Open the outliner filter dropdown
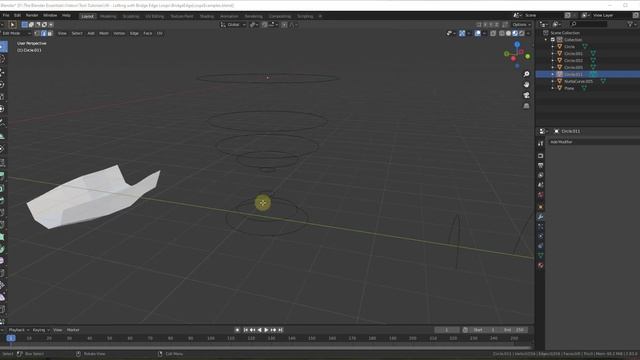The width and height of the screenshot is (640, 360). (631, 24)
